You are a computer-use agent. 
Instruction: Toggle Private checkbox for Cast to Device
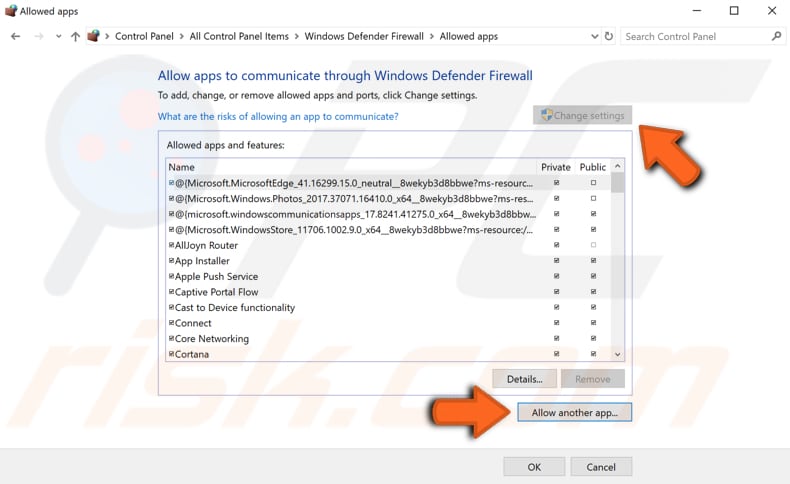pyautogui.click(x=557, y=307)
